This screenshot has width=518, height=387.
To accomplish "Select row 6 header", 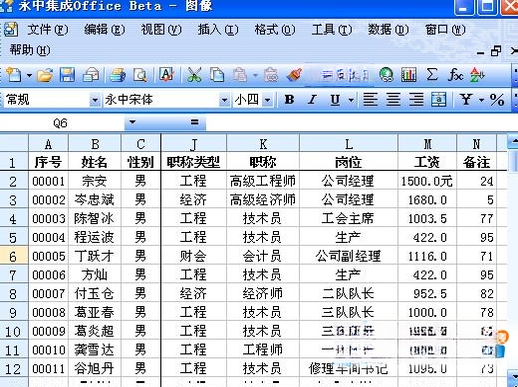I will [x=14, y=256].
